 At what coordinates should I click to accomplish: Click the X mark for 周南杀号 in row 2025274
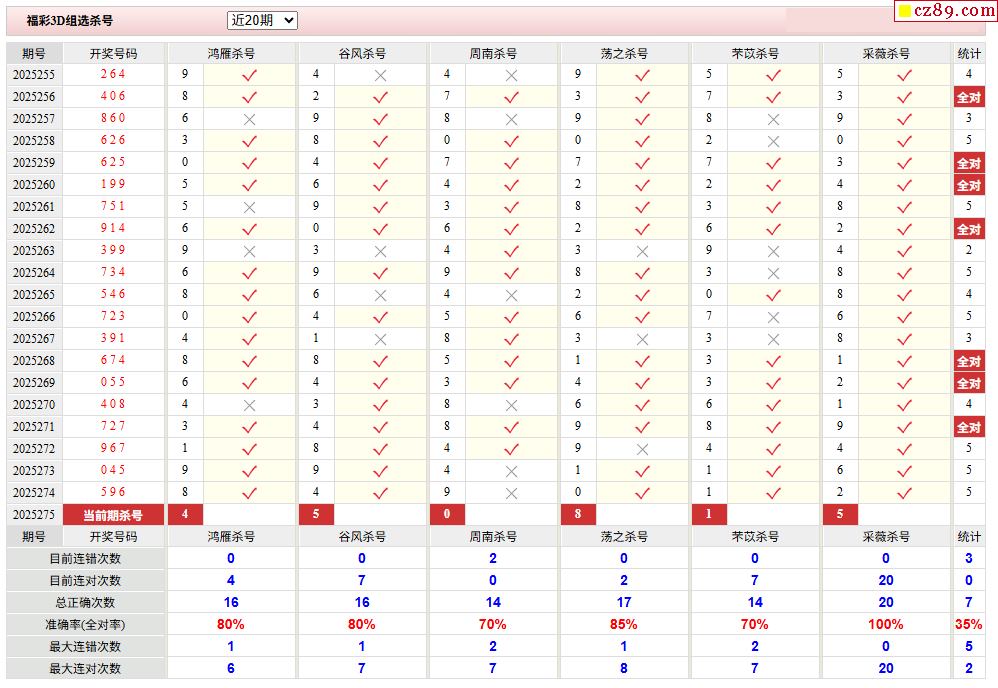[511, 493]
